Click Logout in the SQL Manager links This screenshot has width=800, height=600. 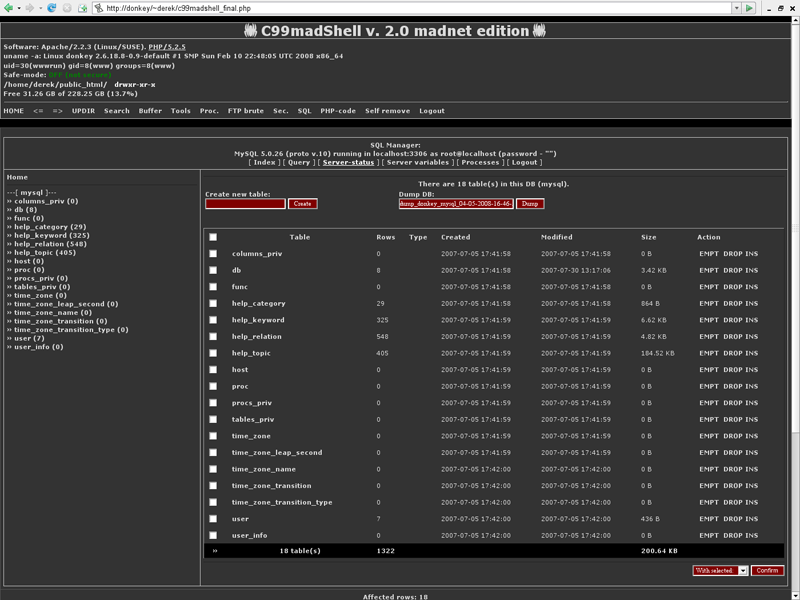click(x=524, y=162)
